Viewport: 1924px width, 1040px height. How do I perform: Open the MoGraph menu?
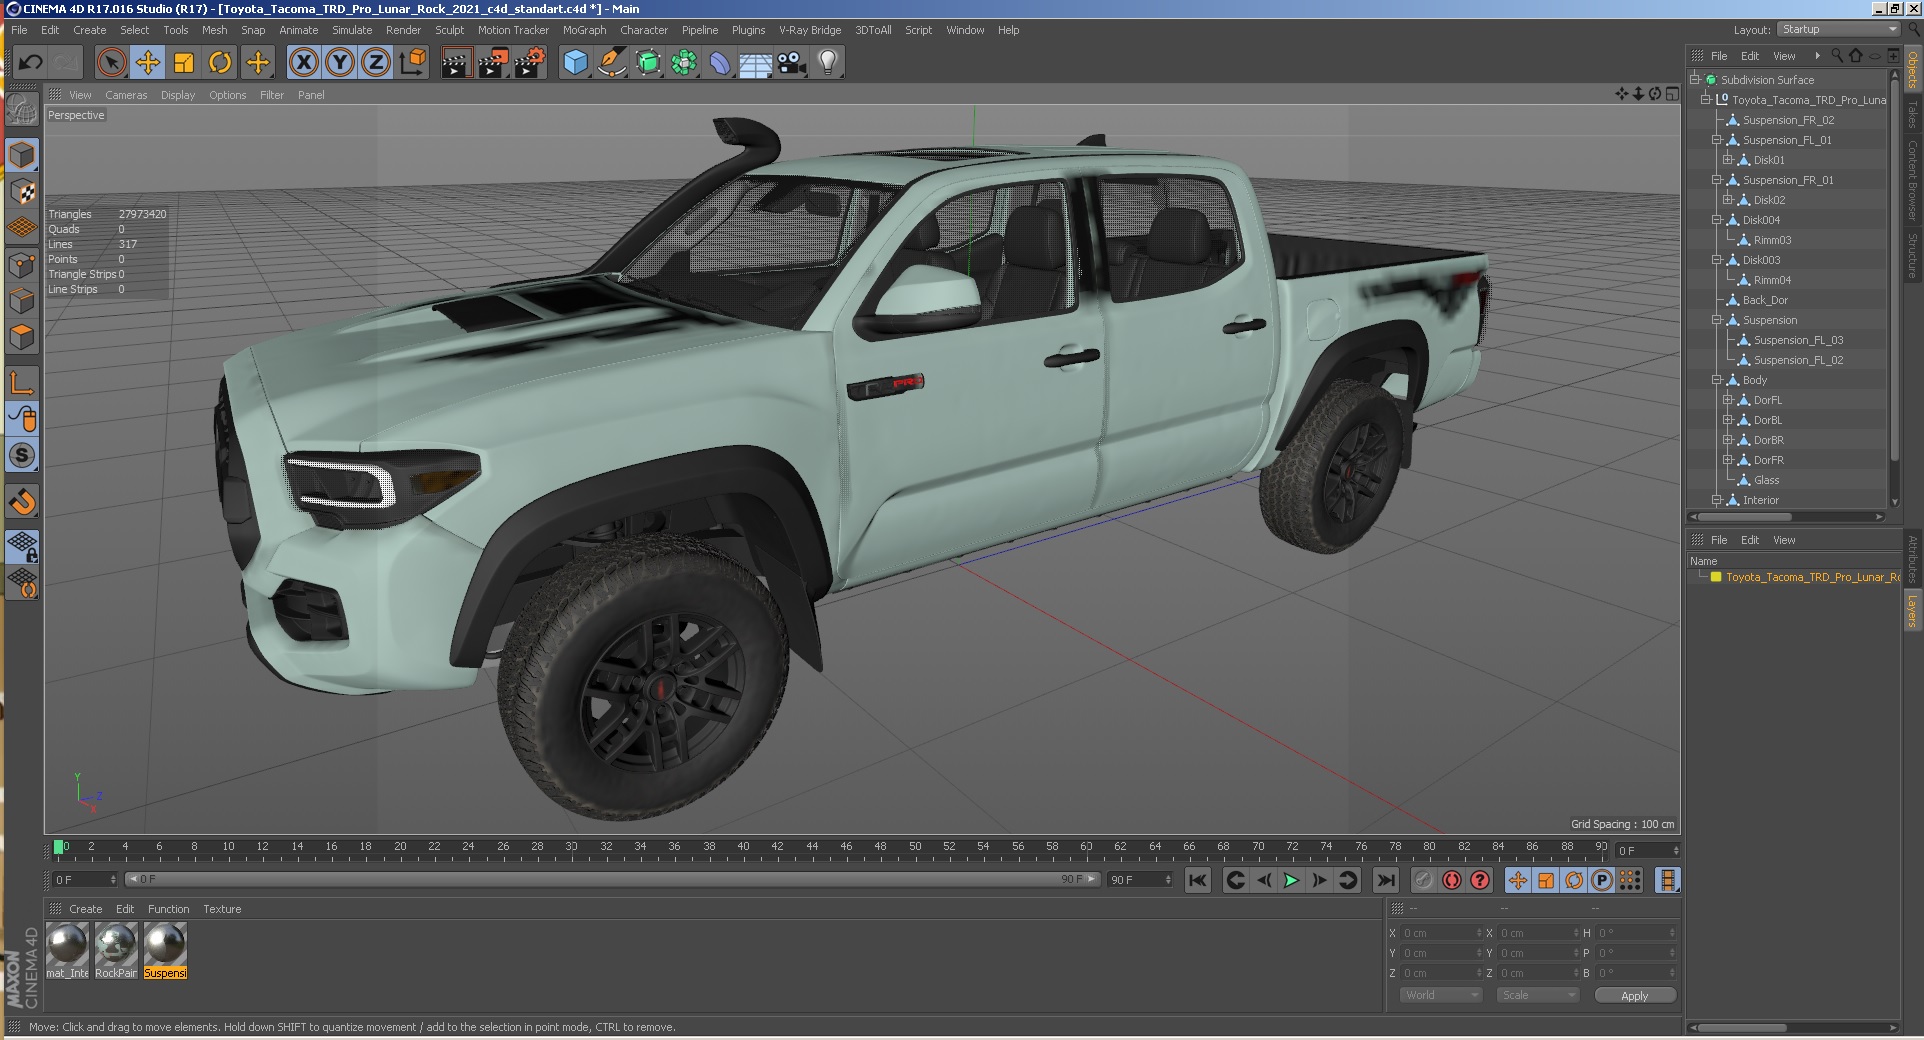(x=584, y=30)
